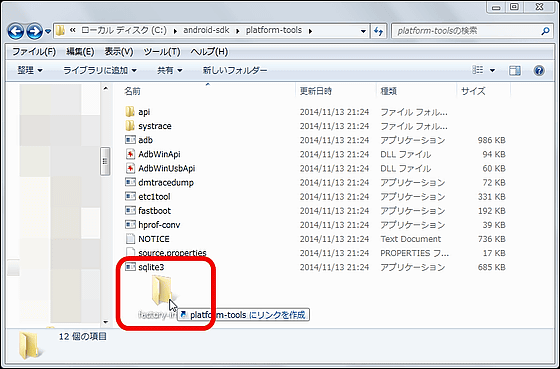The image size is (560, 369).
Task: Open address bar history dropdown
Action: click(363, 31)
